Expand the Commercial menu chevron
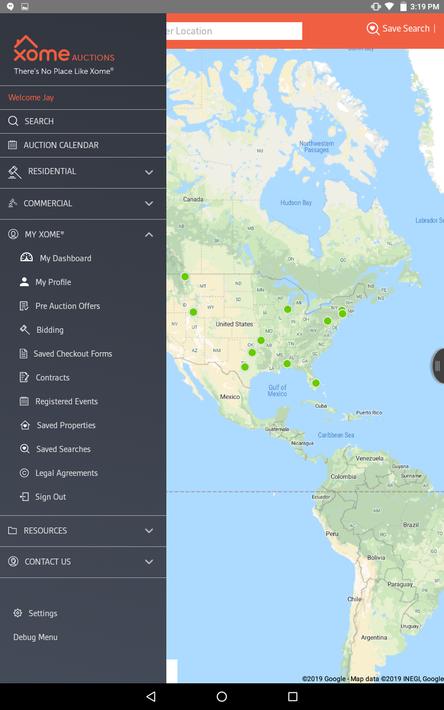Image resolution: width=444 pixels, height=710 pixels. 149,204
